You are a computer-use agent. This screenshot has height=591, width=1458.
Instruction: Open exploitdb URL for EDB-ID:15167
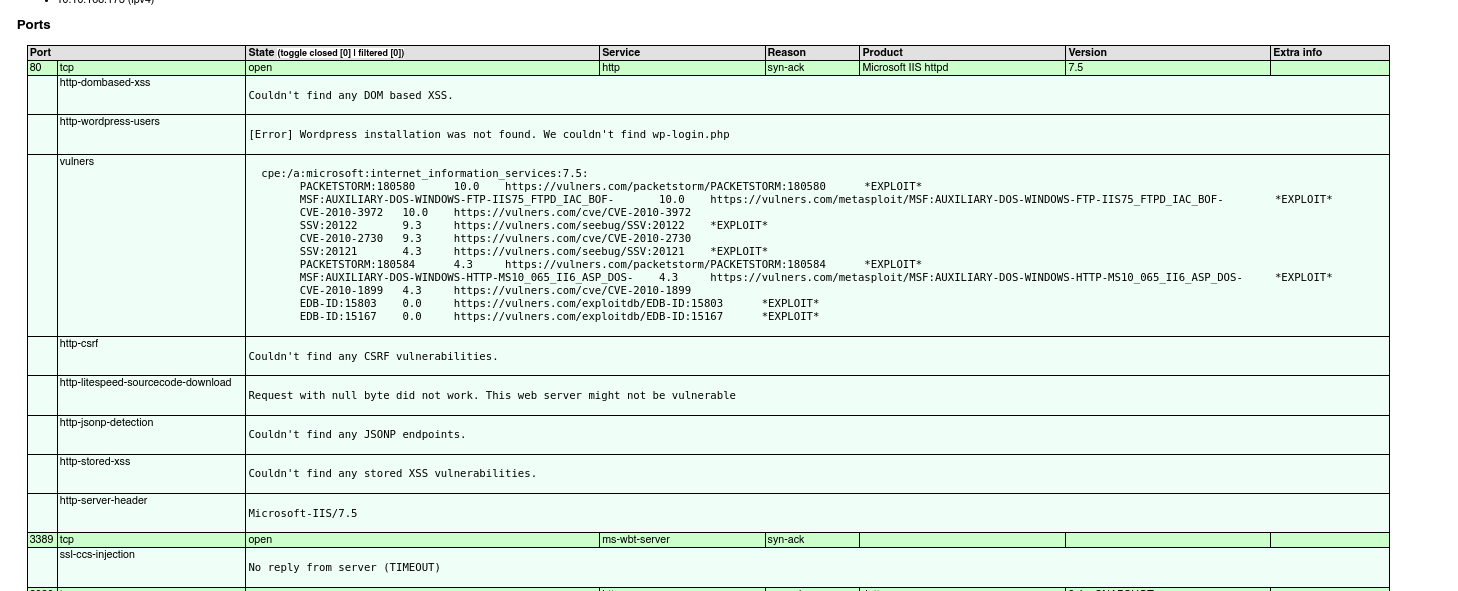[588, 317]
